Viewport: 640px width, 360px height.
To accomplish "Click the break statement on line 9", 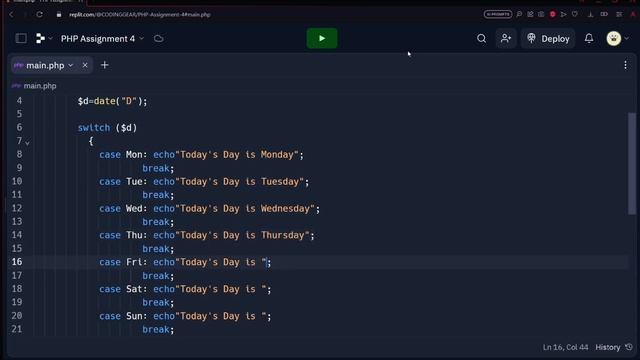I will [158, 168].
